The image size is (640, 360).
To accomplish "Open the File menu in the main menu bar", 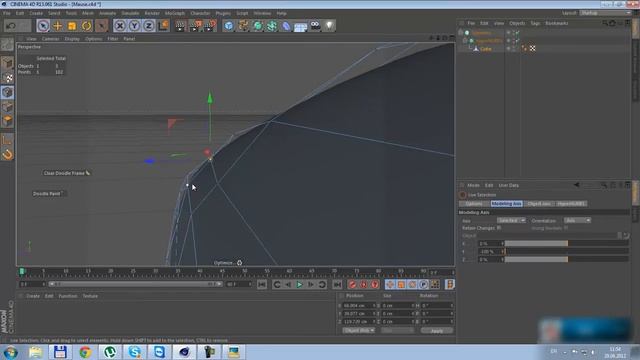I will (x=7, y=13).
